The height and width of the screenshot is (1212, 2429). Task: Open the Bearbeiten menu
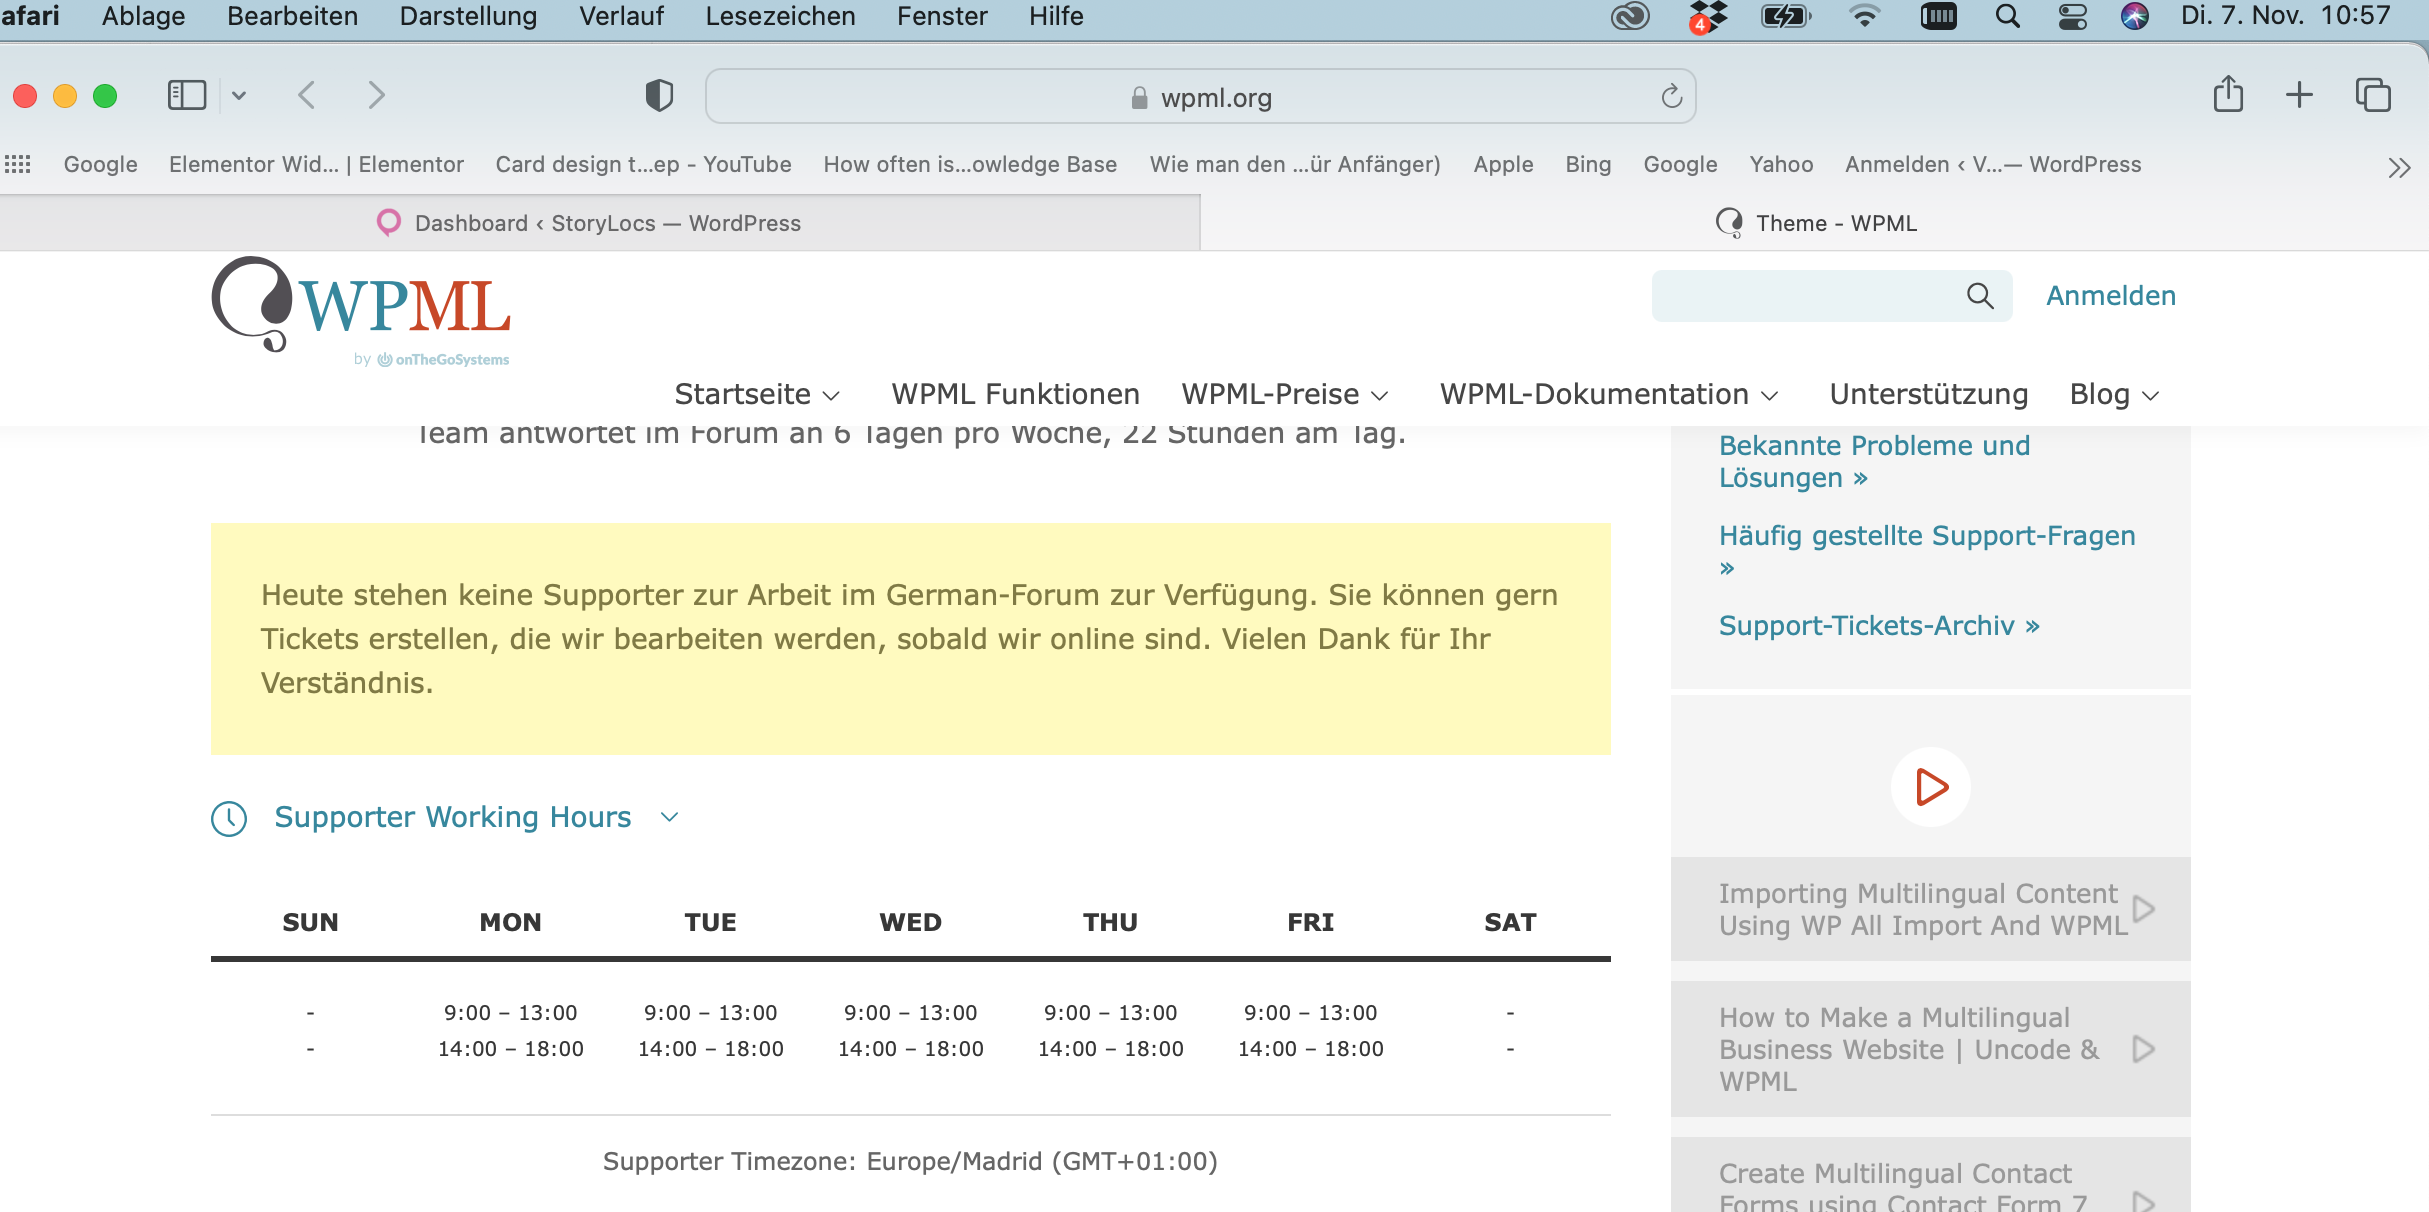pyautogui.click(x=292, y=16)
